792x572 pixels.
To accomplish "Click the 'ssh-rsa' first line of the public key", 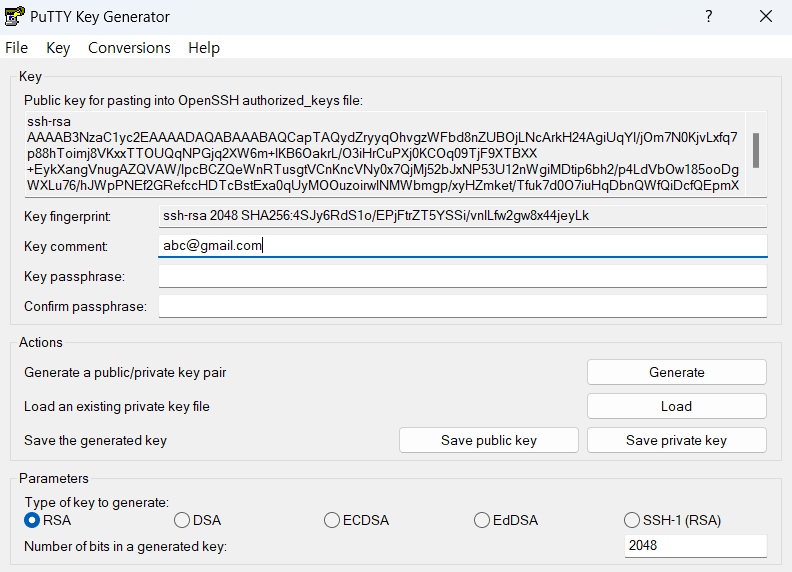I will point(48,121).
